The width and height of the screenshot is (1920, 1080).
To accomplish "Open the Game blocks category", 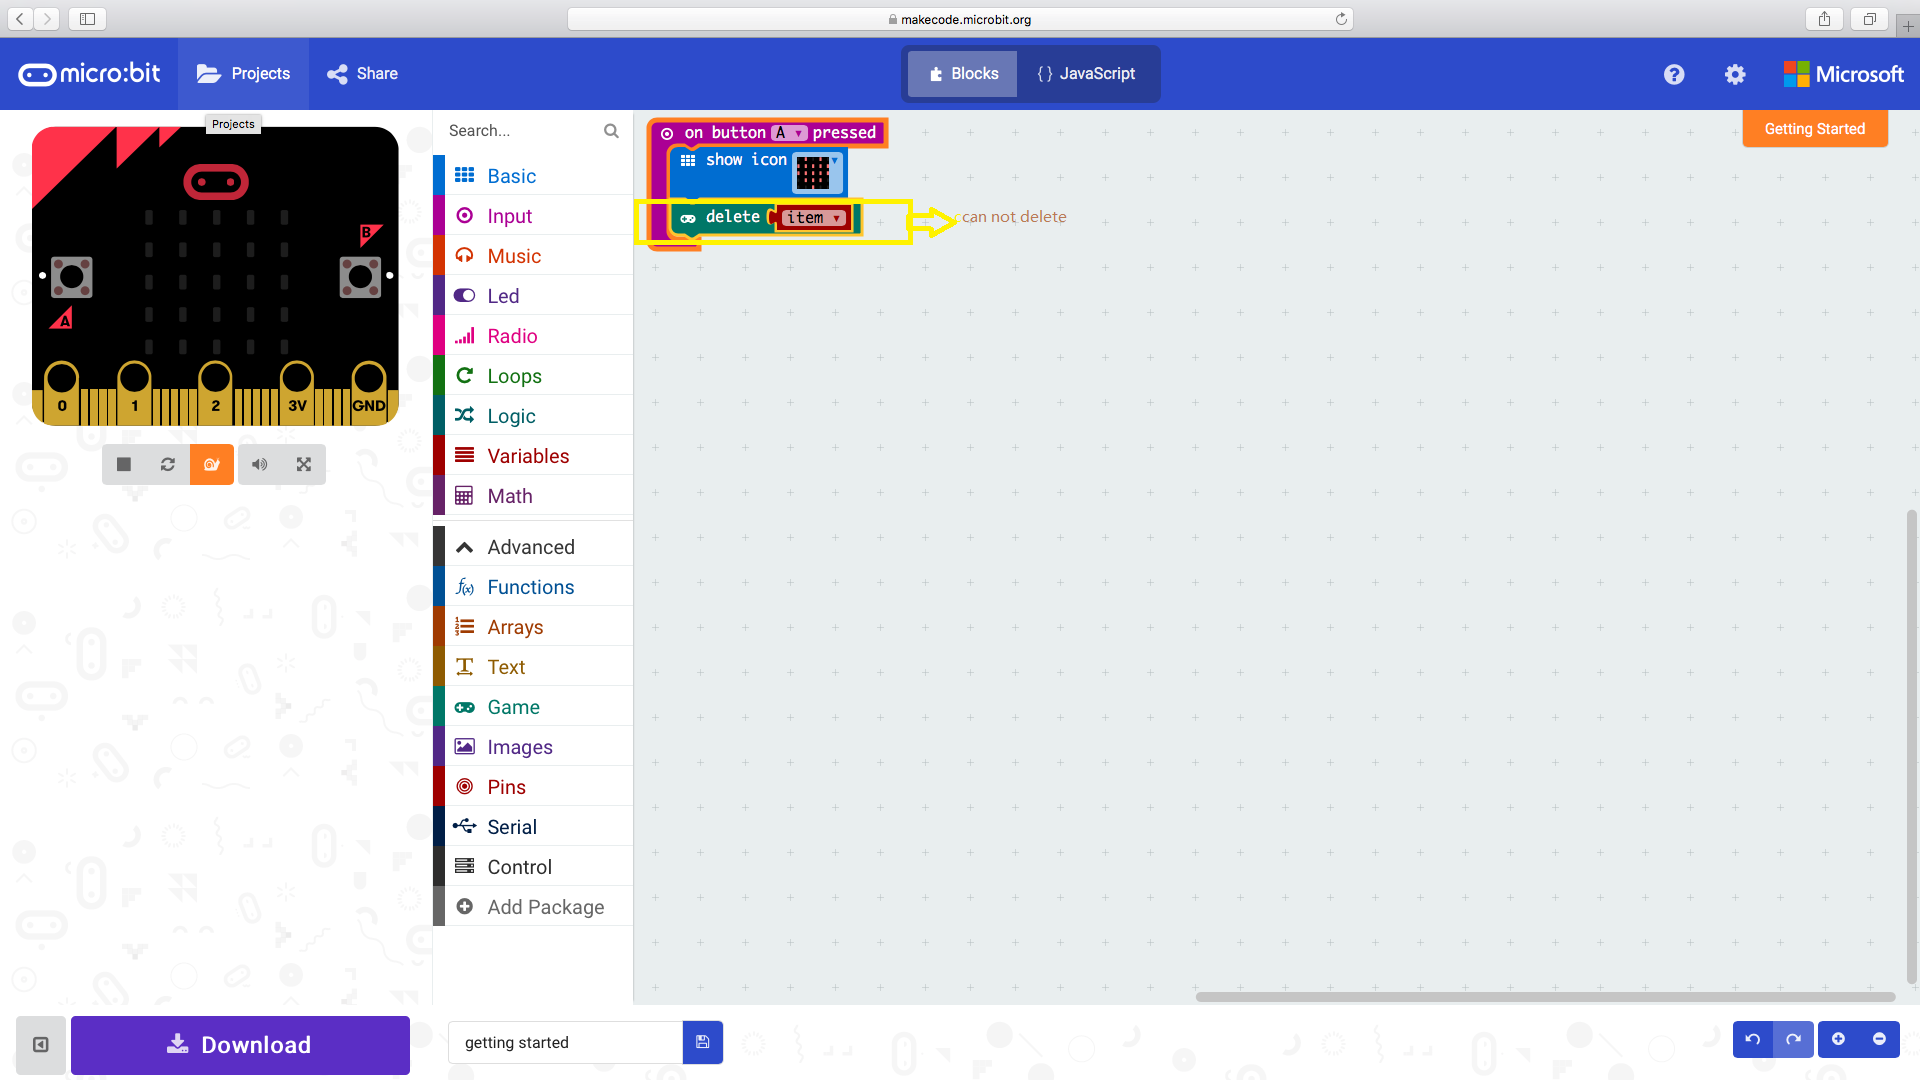I will click(532, 707).
